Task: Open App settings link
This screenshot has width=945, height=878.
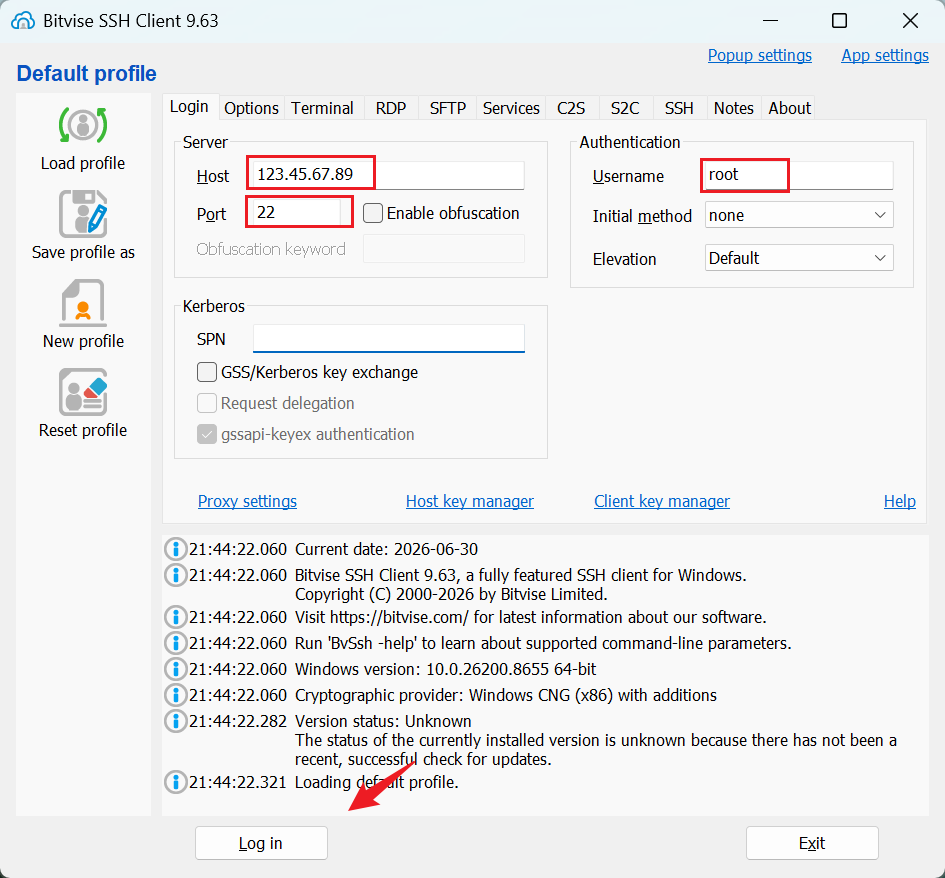Action: [885, 55]
